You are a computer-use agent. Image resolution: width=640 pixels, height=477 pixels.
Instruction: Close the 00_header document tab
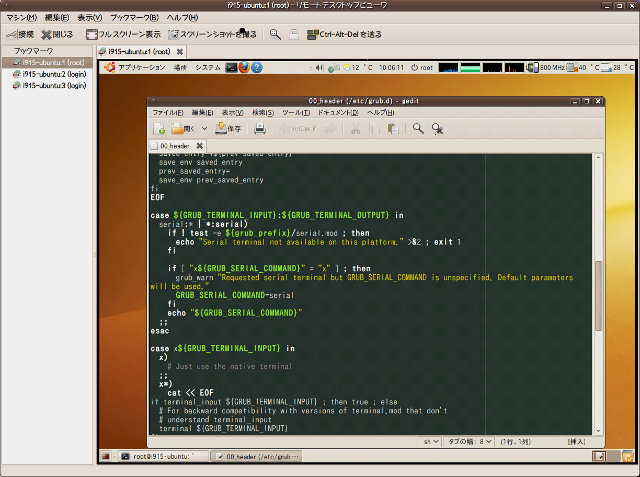click(200, 146)
